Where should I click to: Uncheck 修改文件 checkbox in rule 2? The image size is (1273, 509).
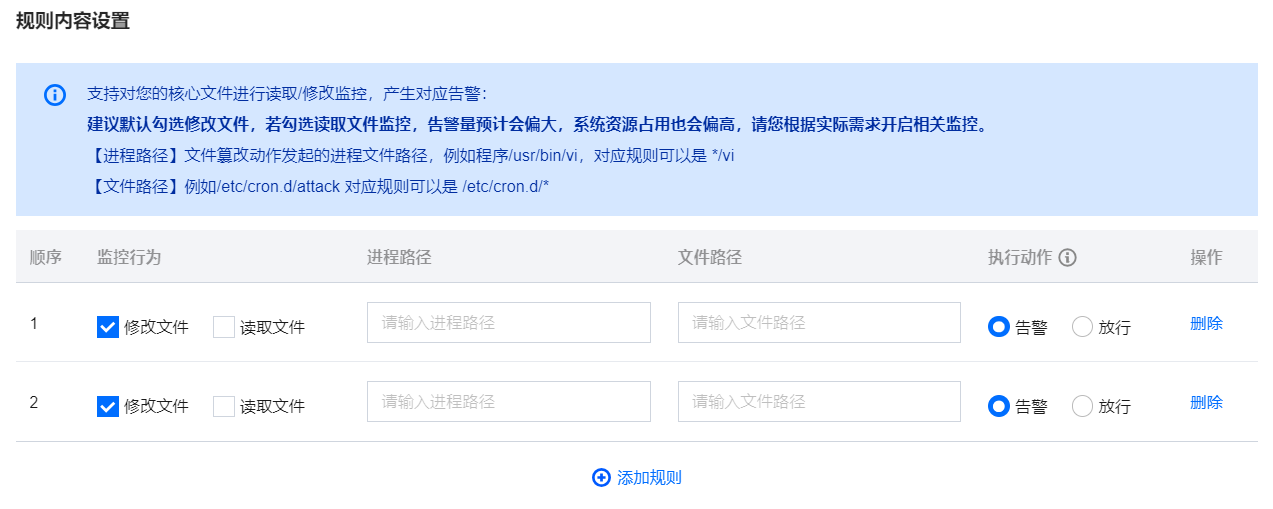click(108, 406)
